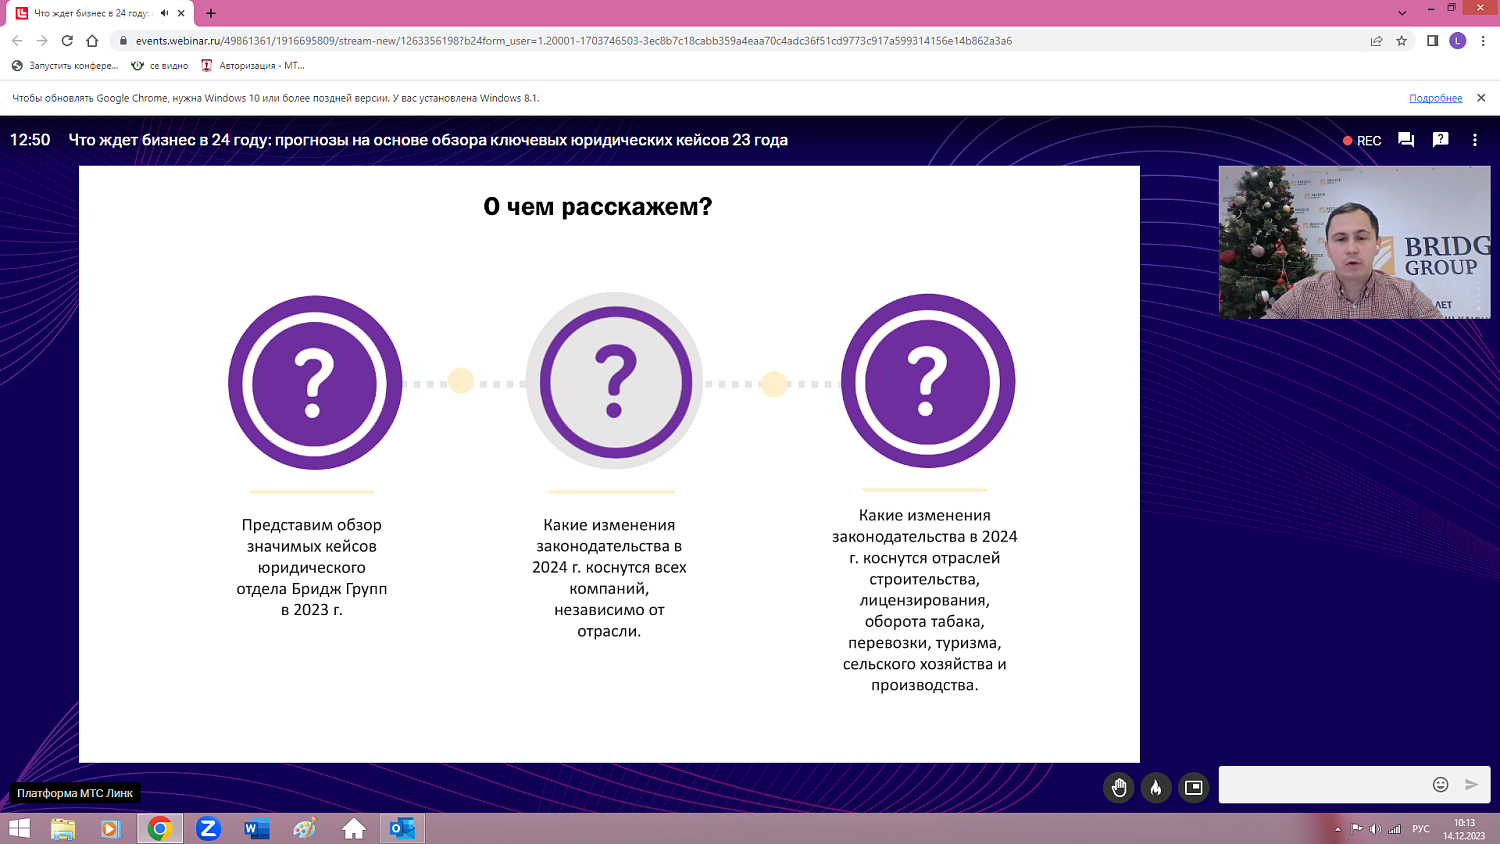Open webinar more options menu

pyautogui.click(x=1475, y=140)
